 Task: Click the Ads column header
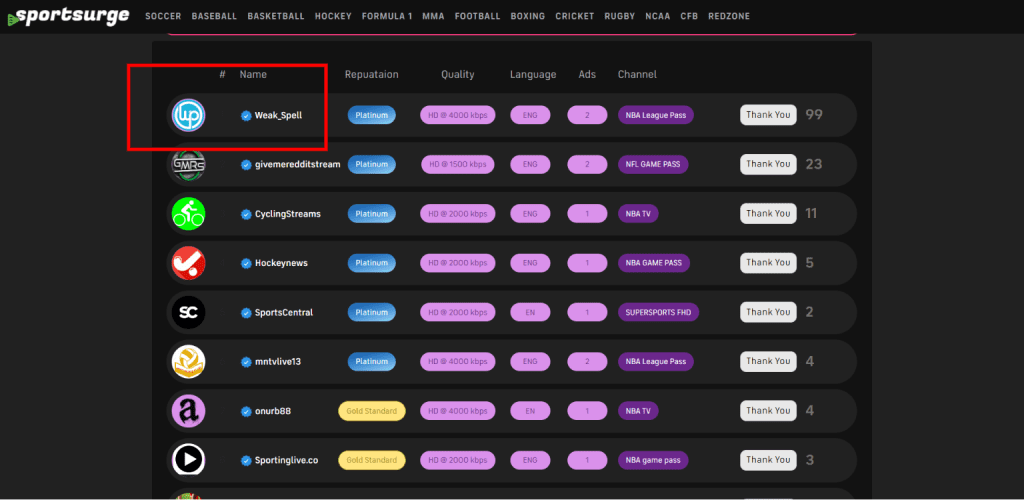click(x=587, y=74)
